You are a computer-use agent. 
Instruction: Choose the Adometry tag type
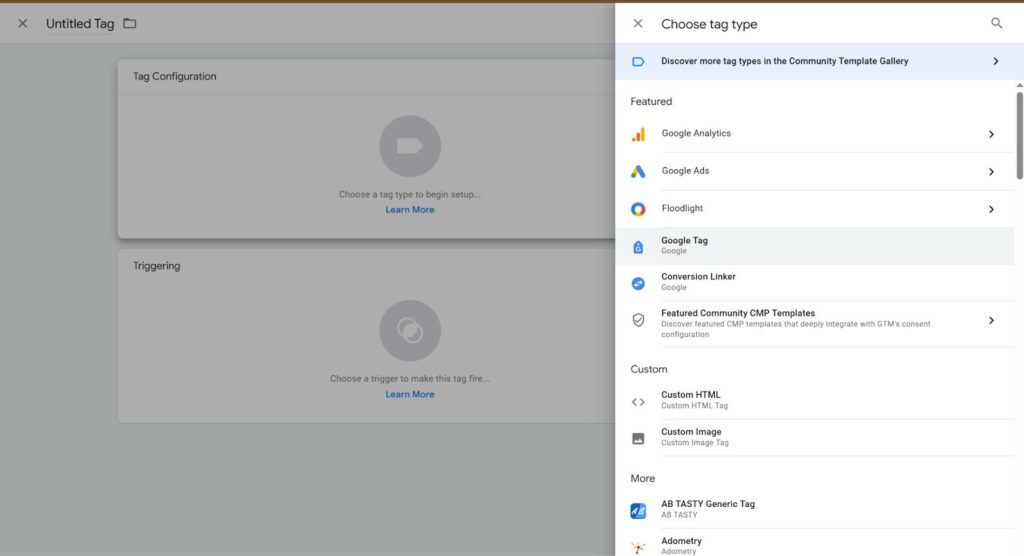pyautogui.click(x=815, y=544)
